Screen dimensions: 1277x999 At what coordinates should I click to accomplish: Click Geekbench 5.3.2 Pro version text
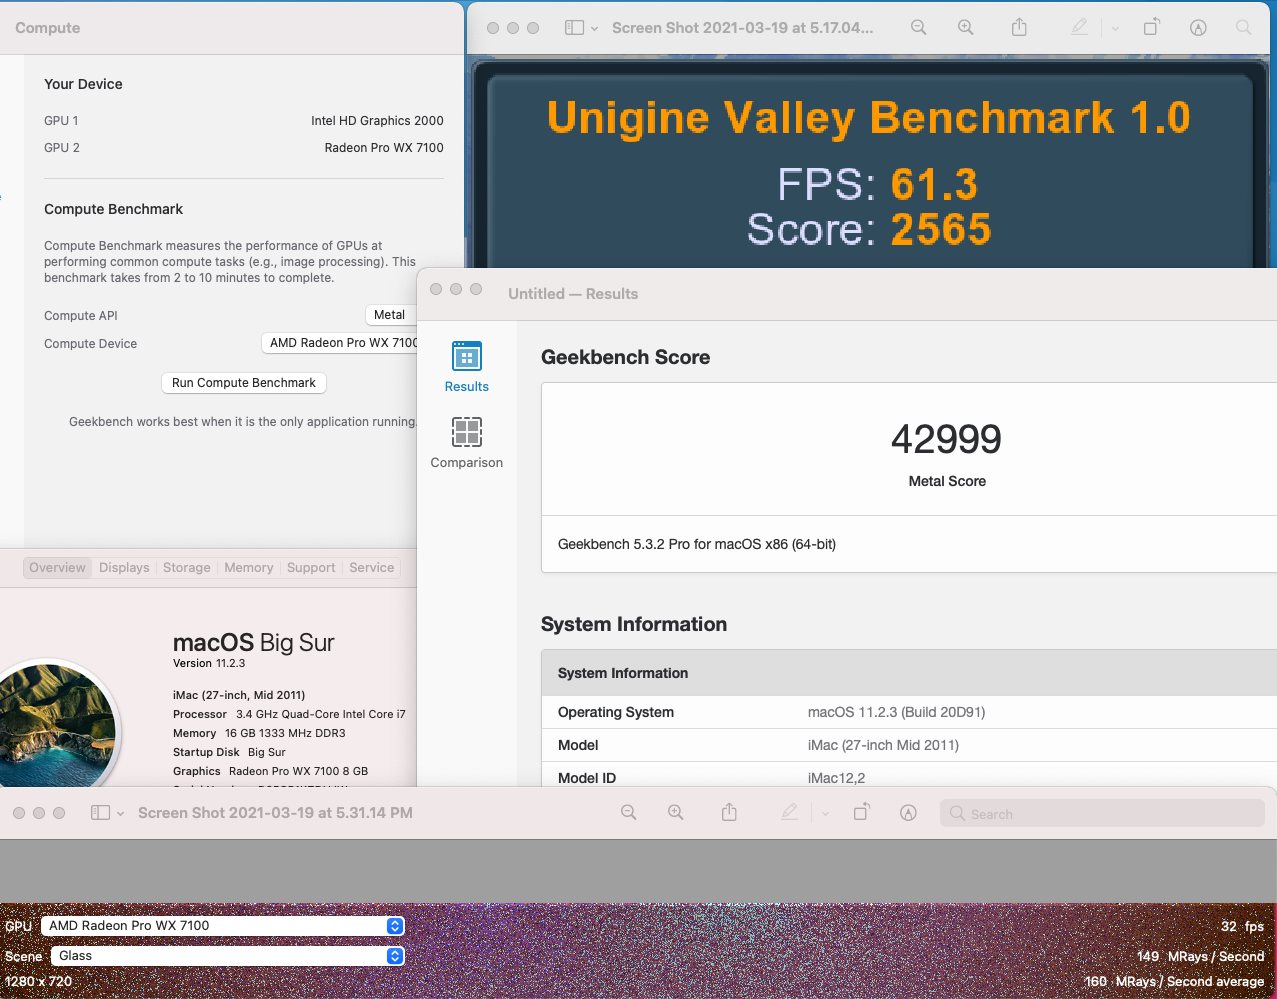tap(697, 544)
